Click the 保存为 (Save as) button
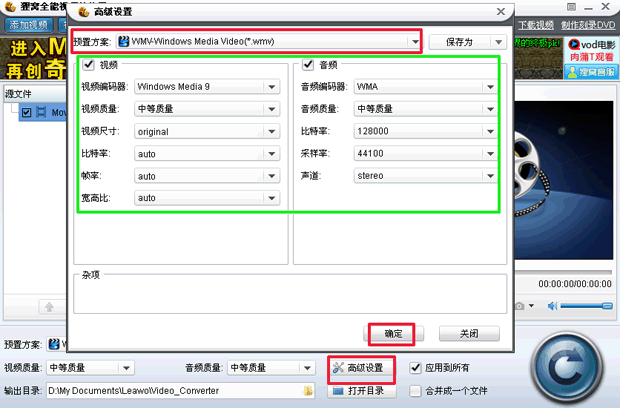Viewport: 620px width, 408px height. coord(459,42)
